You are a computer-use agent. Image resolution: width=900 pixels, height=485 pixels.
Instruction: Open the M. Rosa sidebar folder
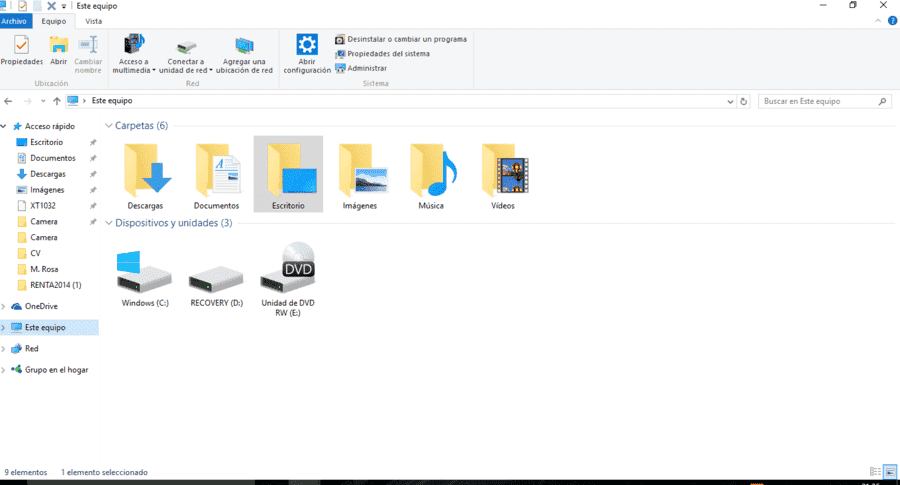(44, 269)
